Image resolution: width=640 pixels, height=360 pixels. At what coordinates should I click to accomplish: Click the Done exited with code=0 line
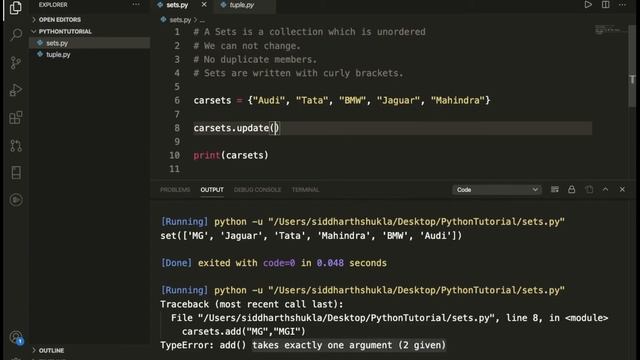(273, 263)
